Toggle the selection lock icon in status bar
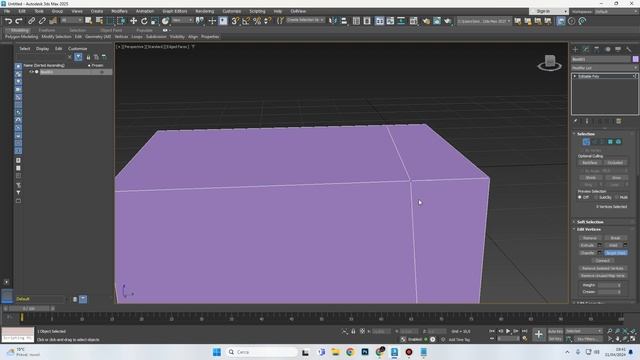This screenshot has width=640, height=360. (353, 331)
